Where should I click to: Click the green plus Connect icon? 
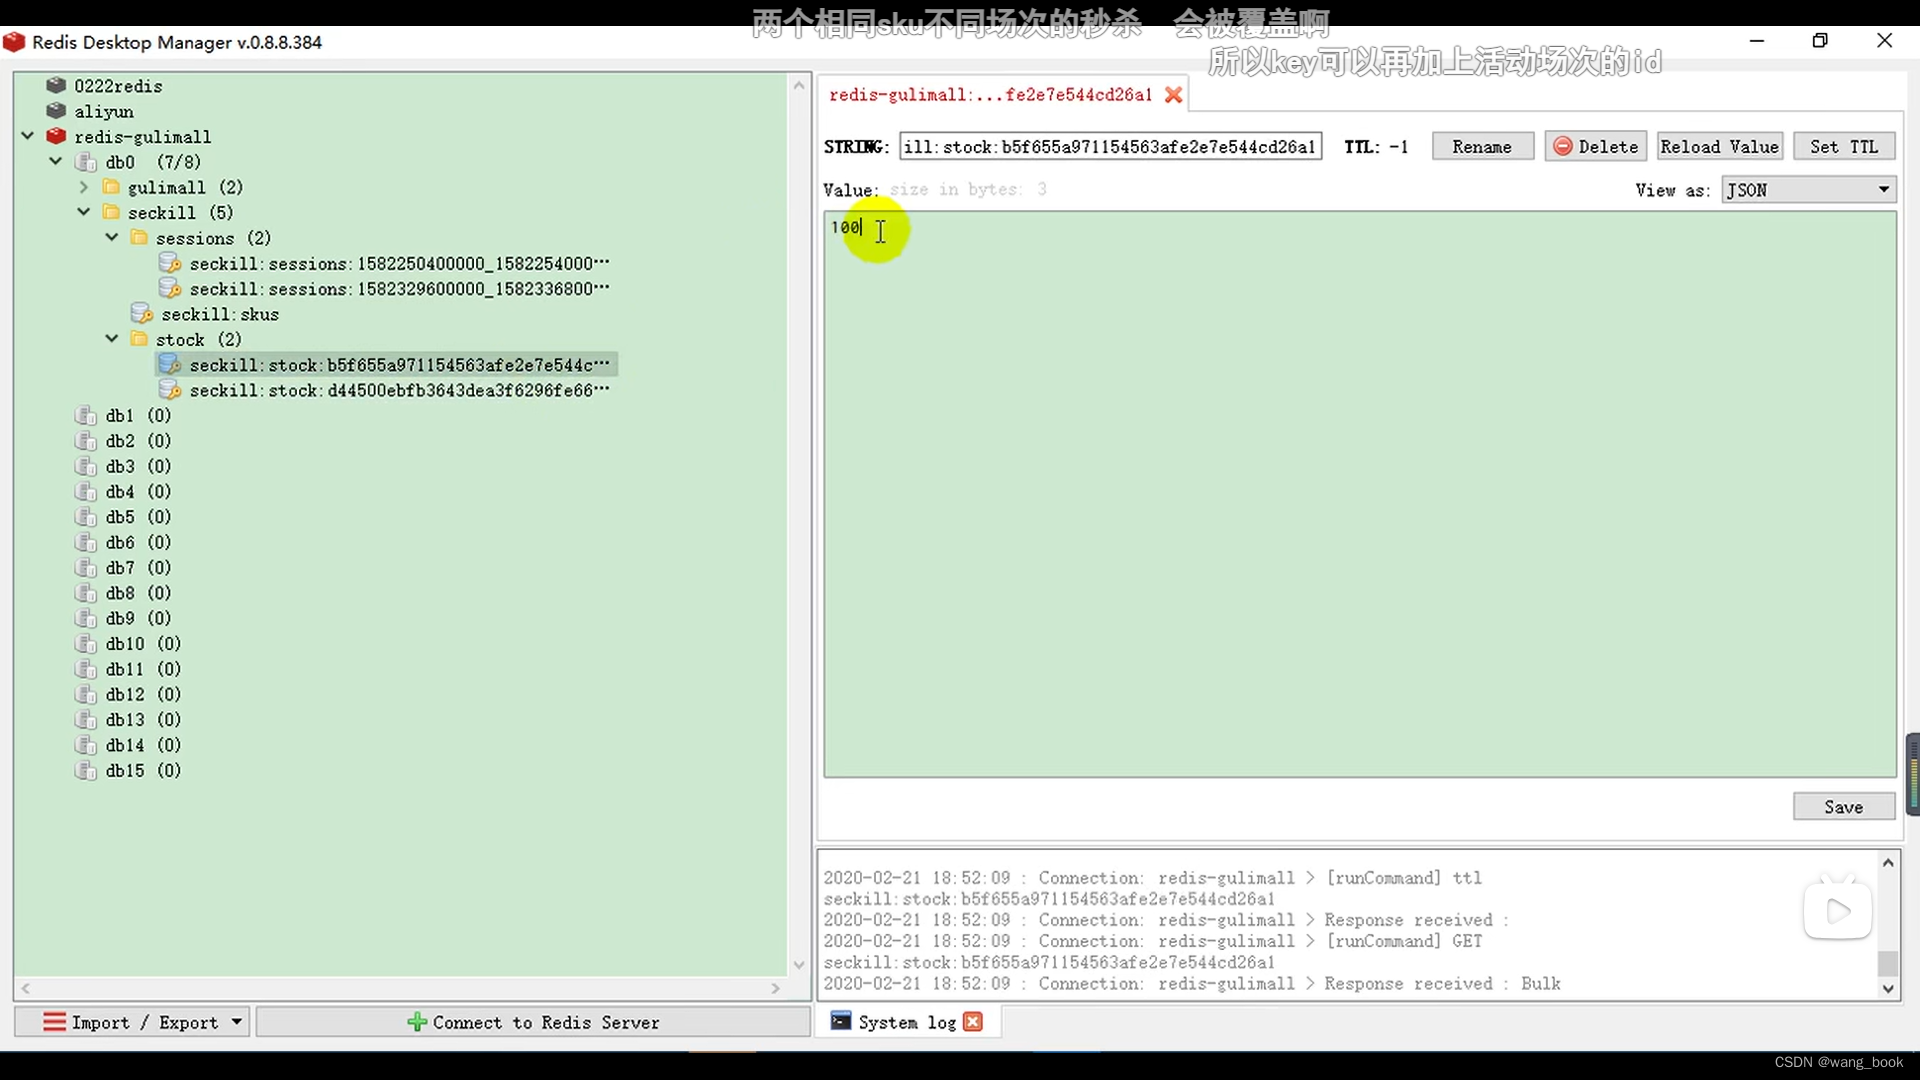[x=417, y=1022]
